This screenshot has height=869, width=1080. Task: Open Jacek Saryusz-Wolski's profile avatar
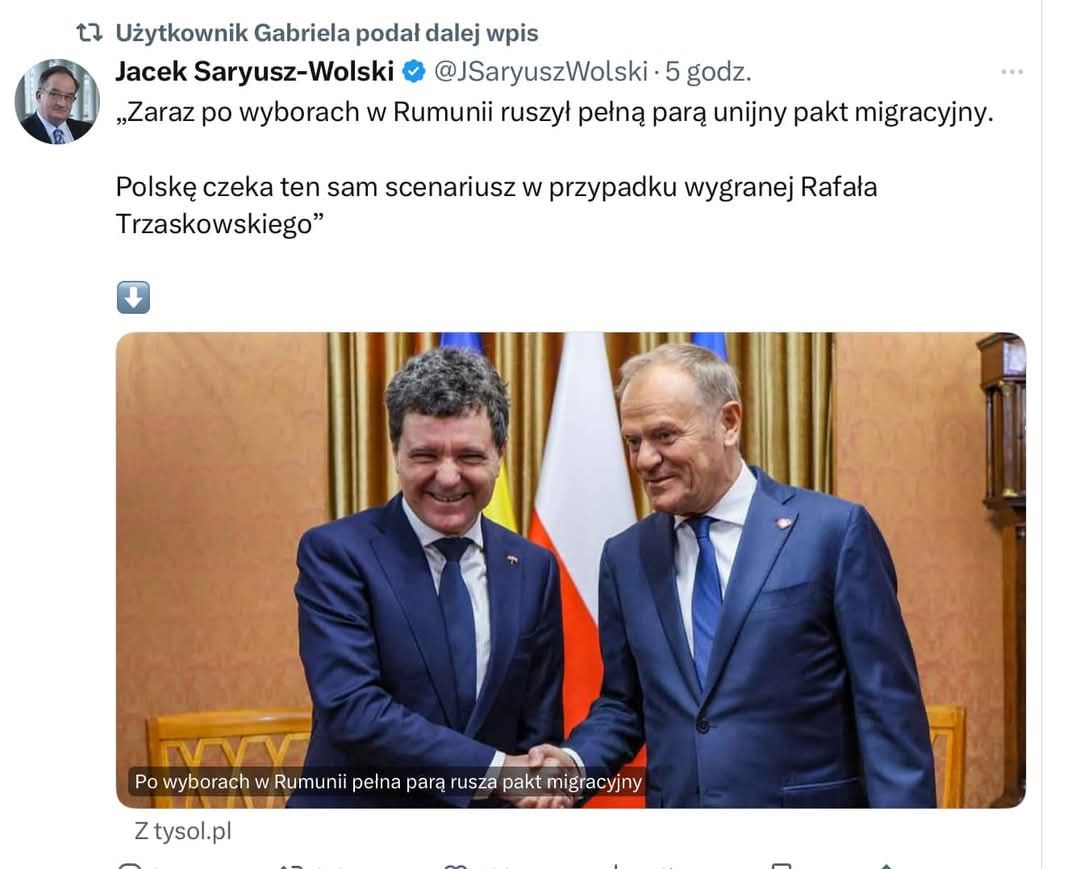[x=57, y=101]
